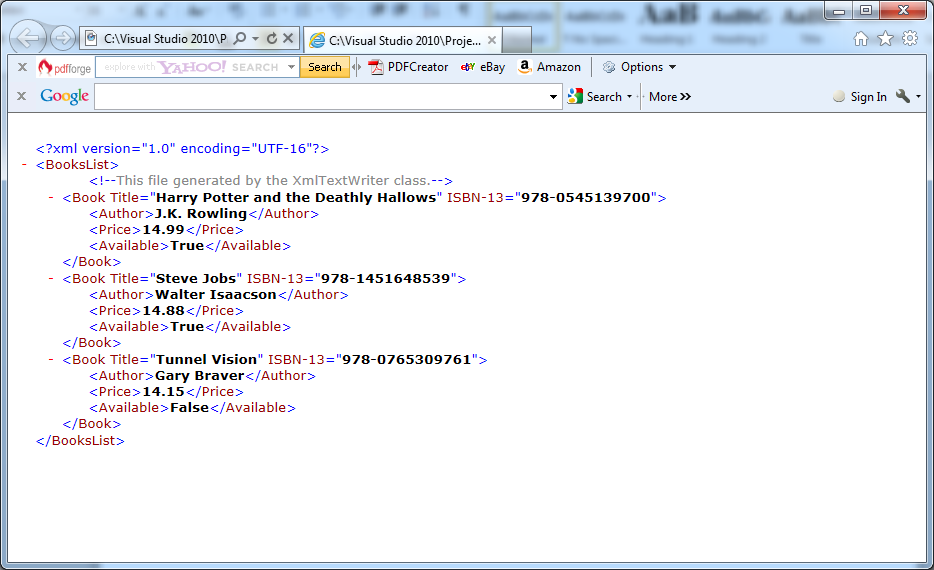Viewport: 934px width, 570px height.
Task: Close the Google toolbar
Action: [x=21, y=96]
